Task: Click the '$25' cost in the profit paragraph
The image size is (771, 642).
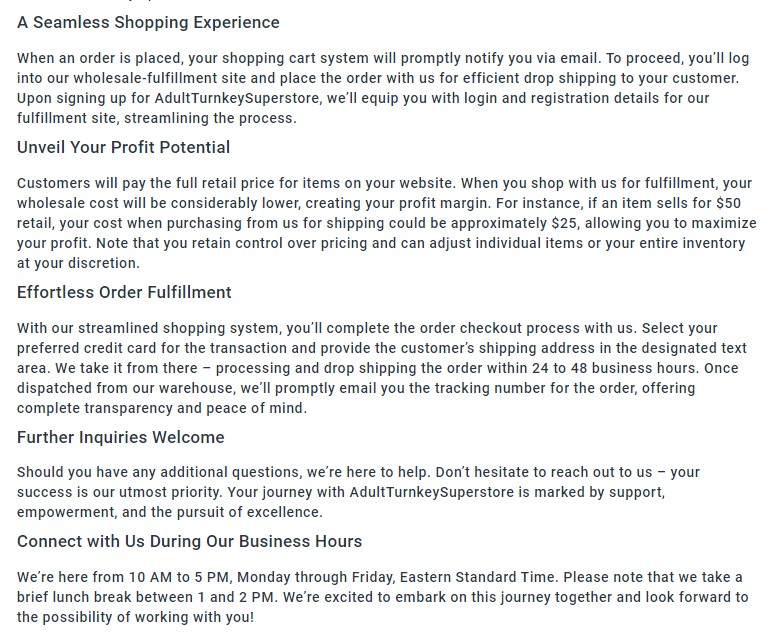Action: click(564, 223)
